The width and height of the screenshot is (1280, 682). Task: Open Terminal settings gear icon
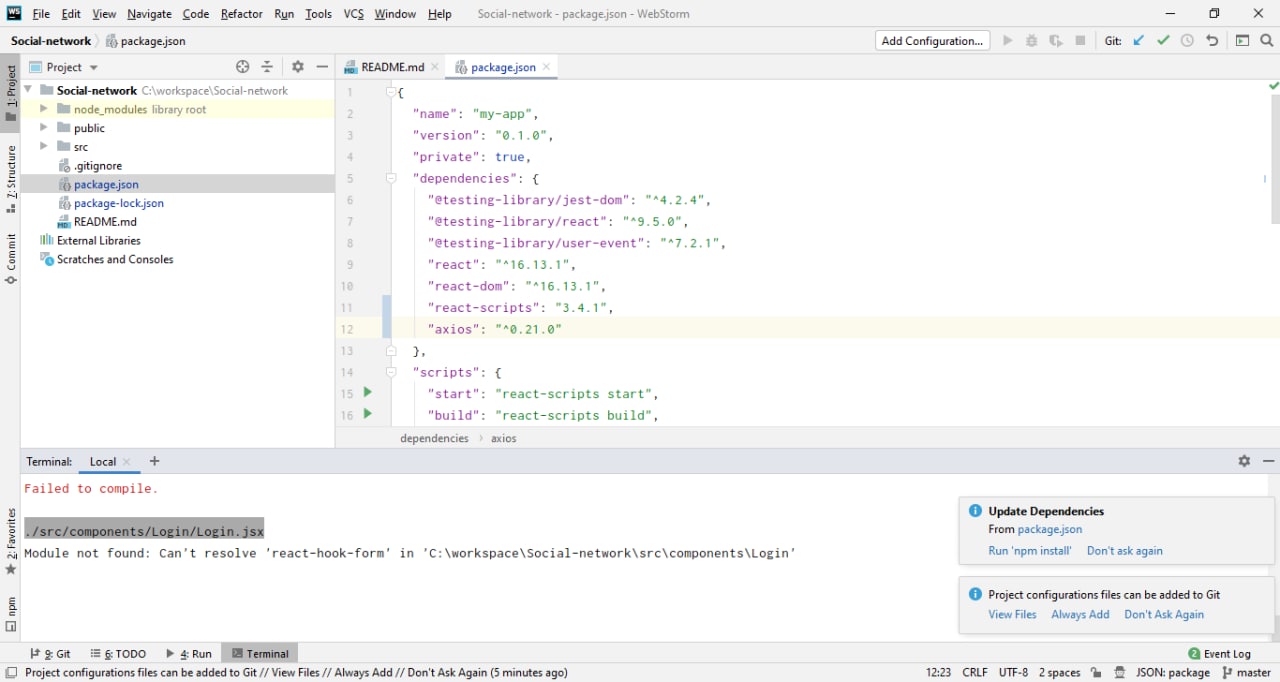1244,461
